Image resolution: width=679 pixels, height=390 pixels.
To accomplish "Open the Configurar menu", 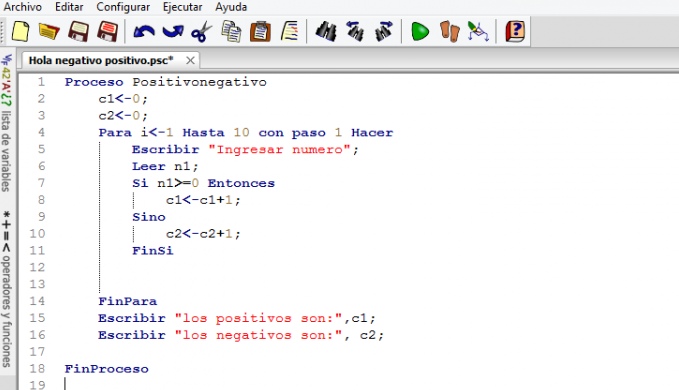I will coord(123,7).
